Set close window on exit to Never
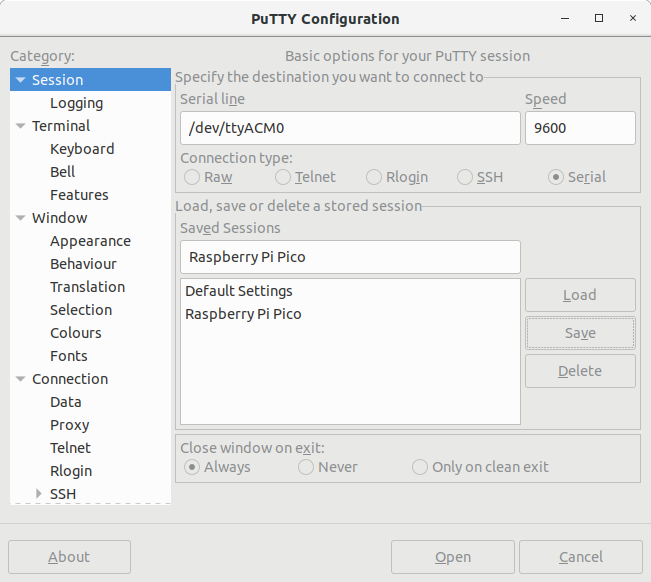The image size is (651, 582). coord(306,467)
